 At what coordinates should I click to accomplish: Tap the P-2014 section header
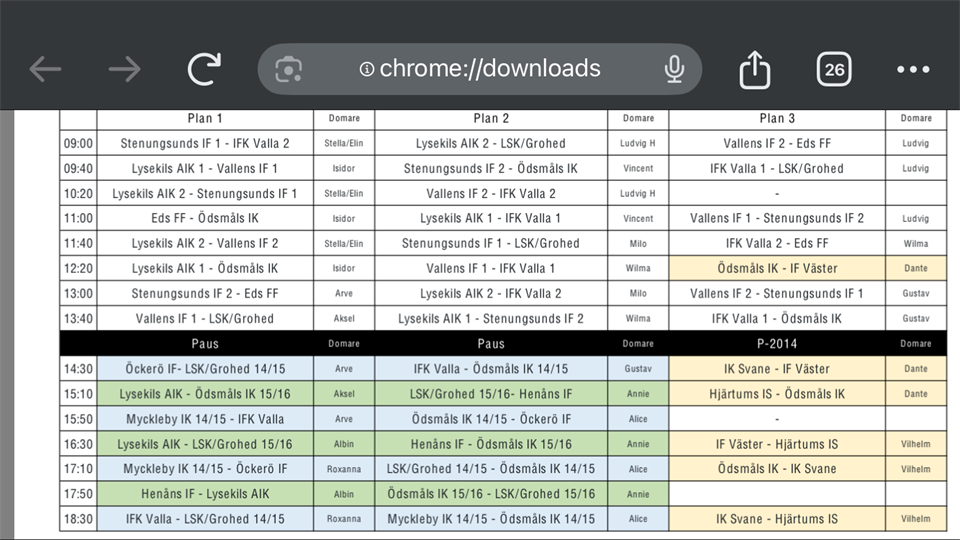click(777, 344)
